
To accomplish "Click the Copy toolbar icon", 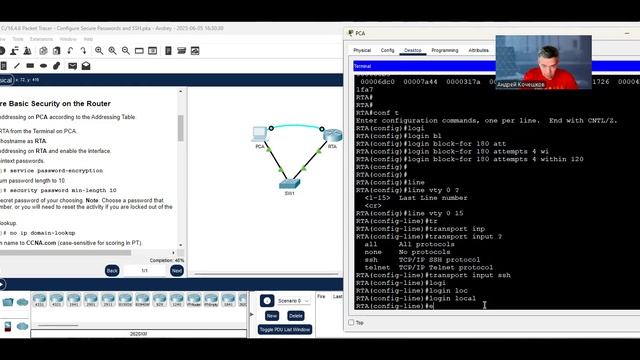I will [43, 51].
